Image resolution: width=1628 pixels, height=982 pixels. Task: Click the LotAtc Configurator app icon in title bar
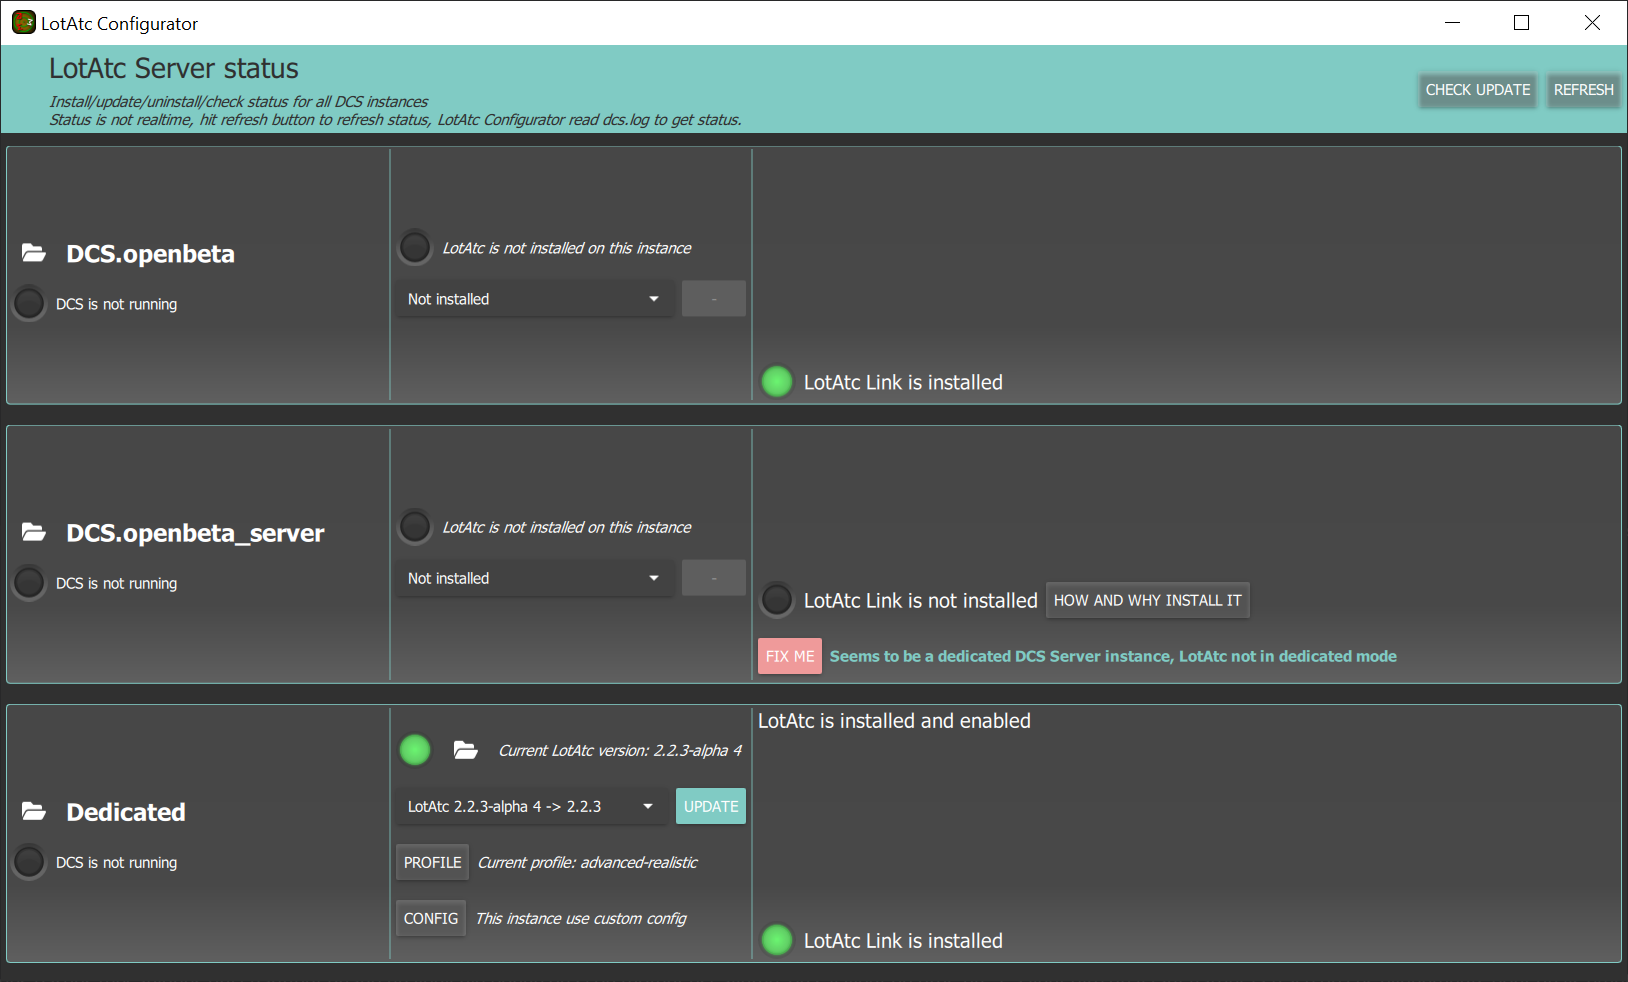24,22
